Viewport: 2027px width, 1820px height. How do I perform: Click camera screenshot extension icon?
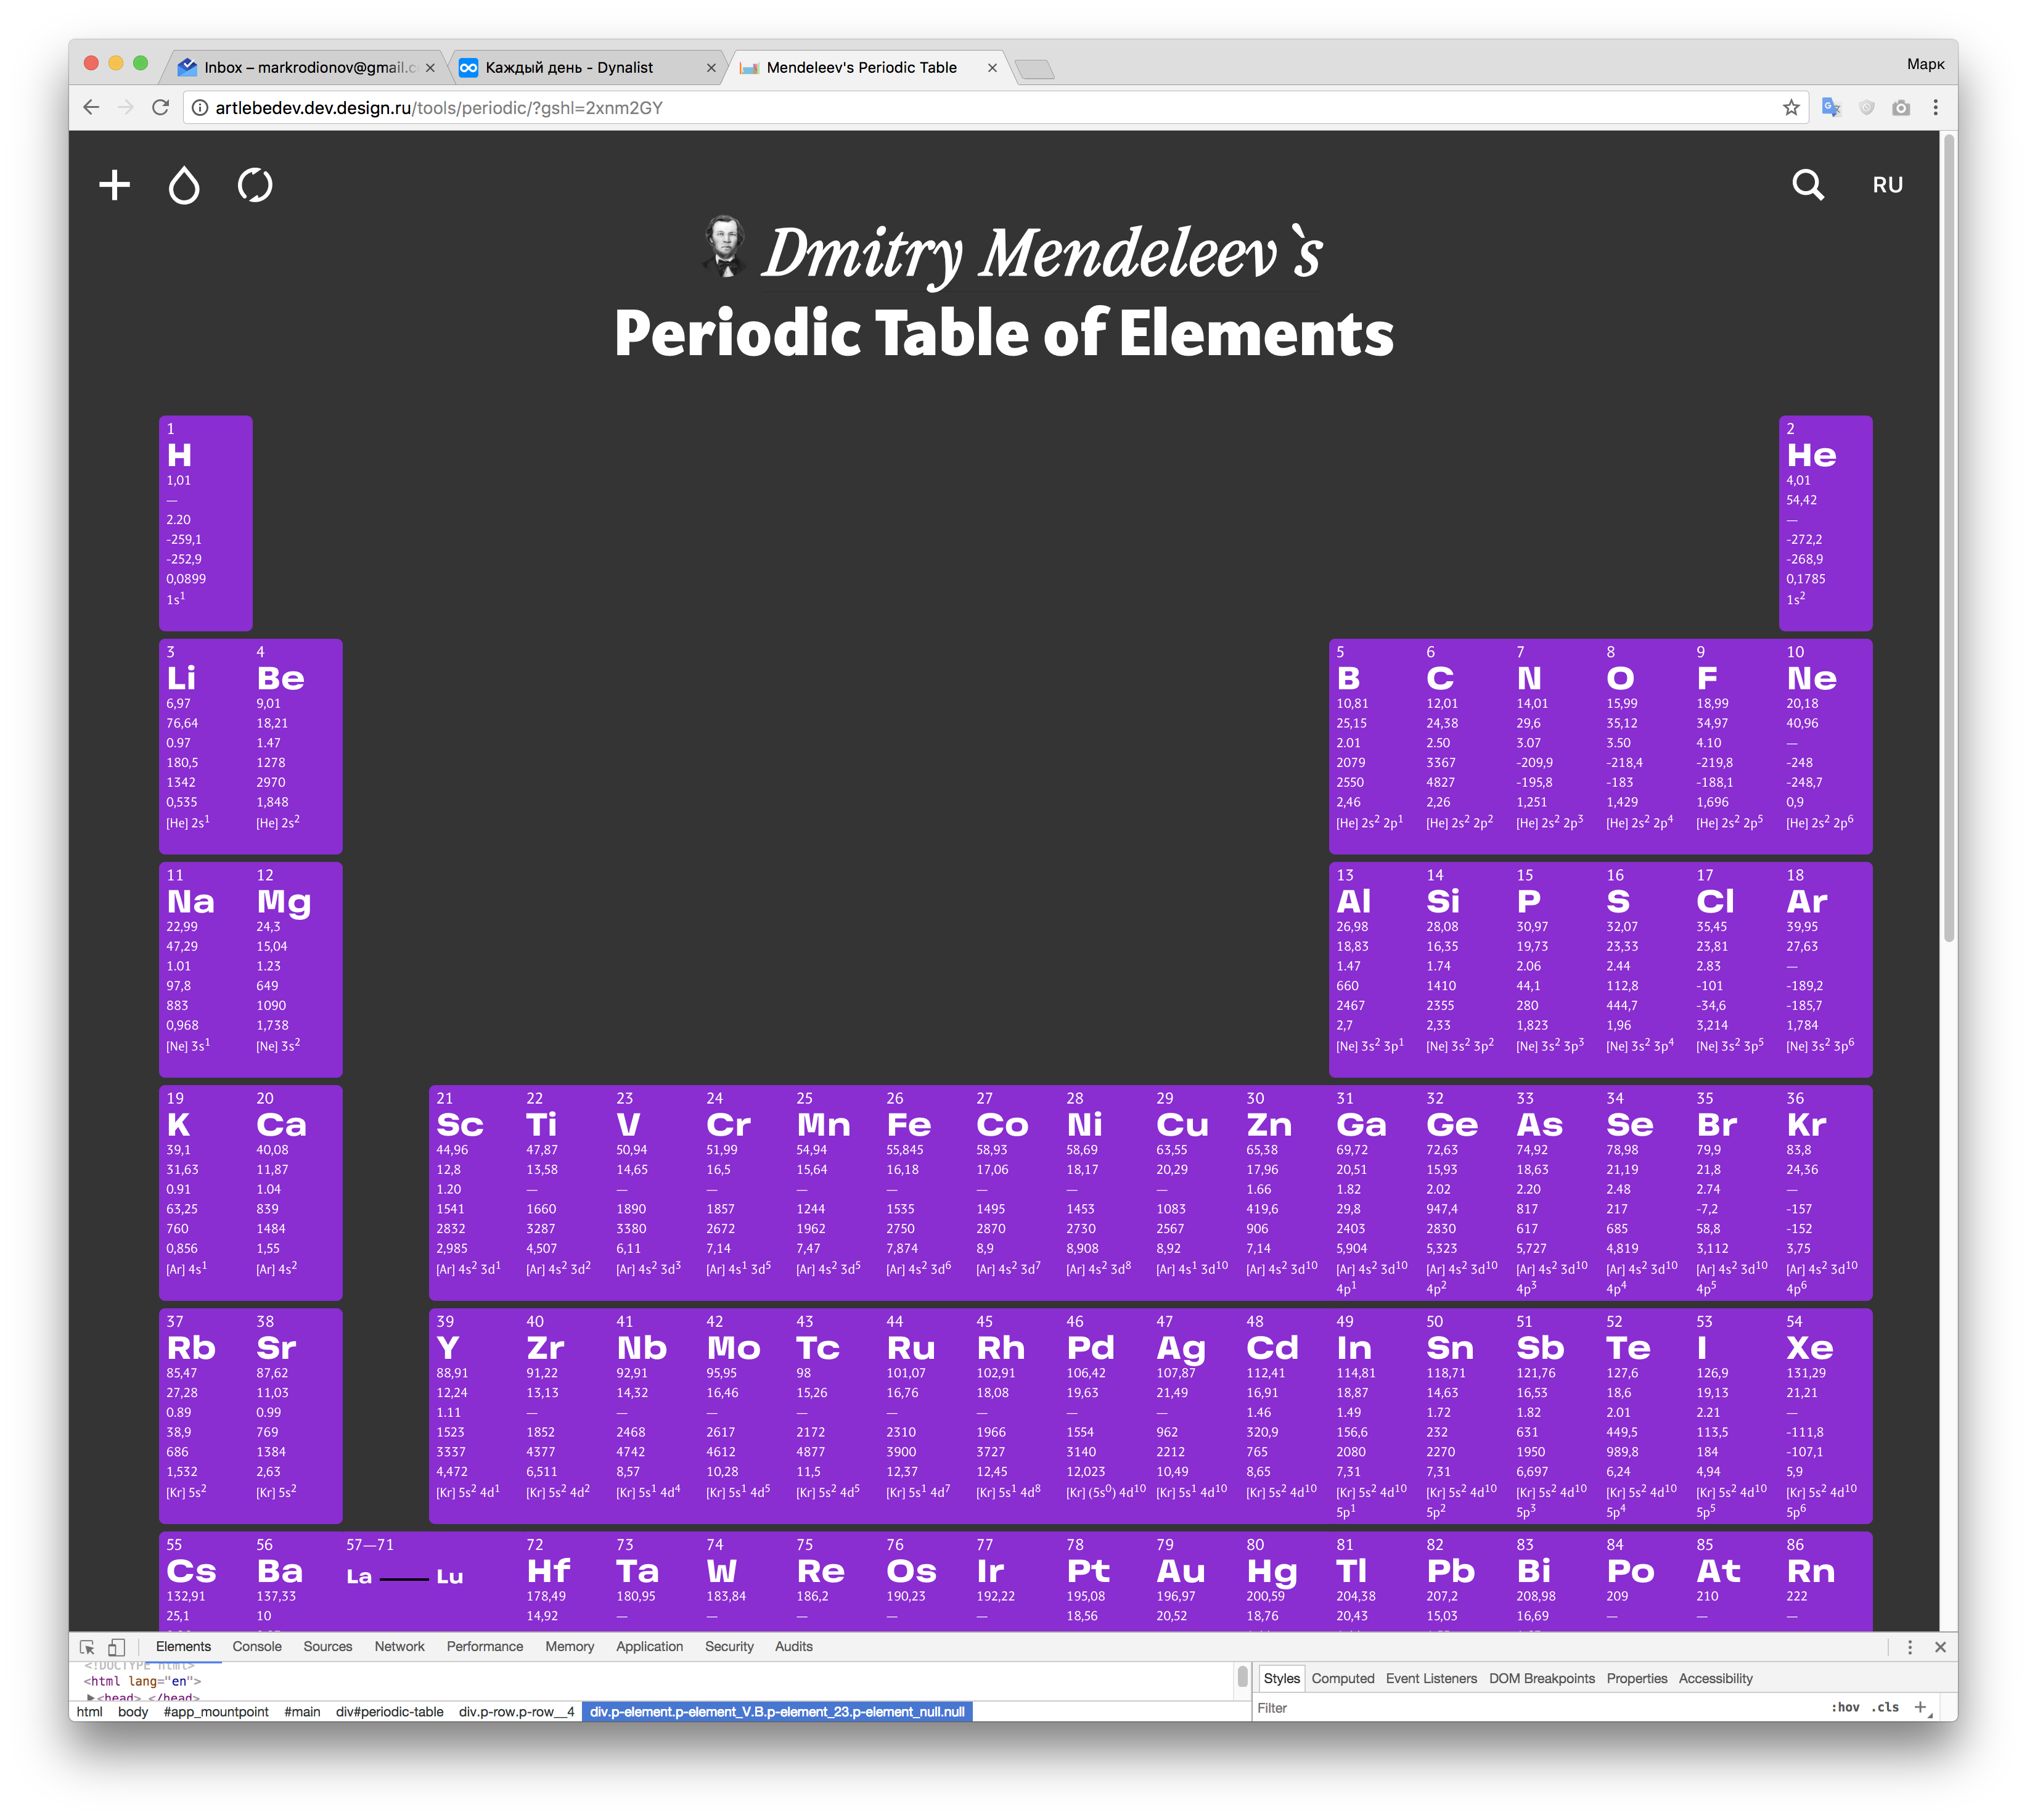tap(1901, 108)
